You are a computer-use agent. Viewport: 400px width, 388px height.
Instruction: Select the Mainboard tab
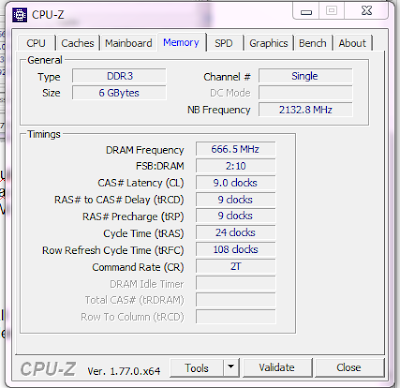click(x=129, y=43)
